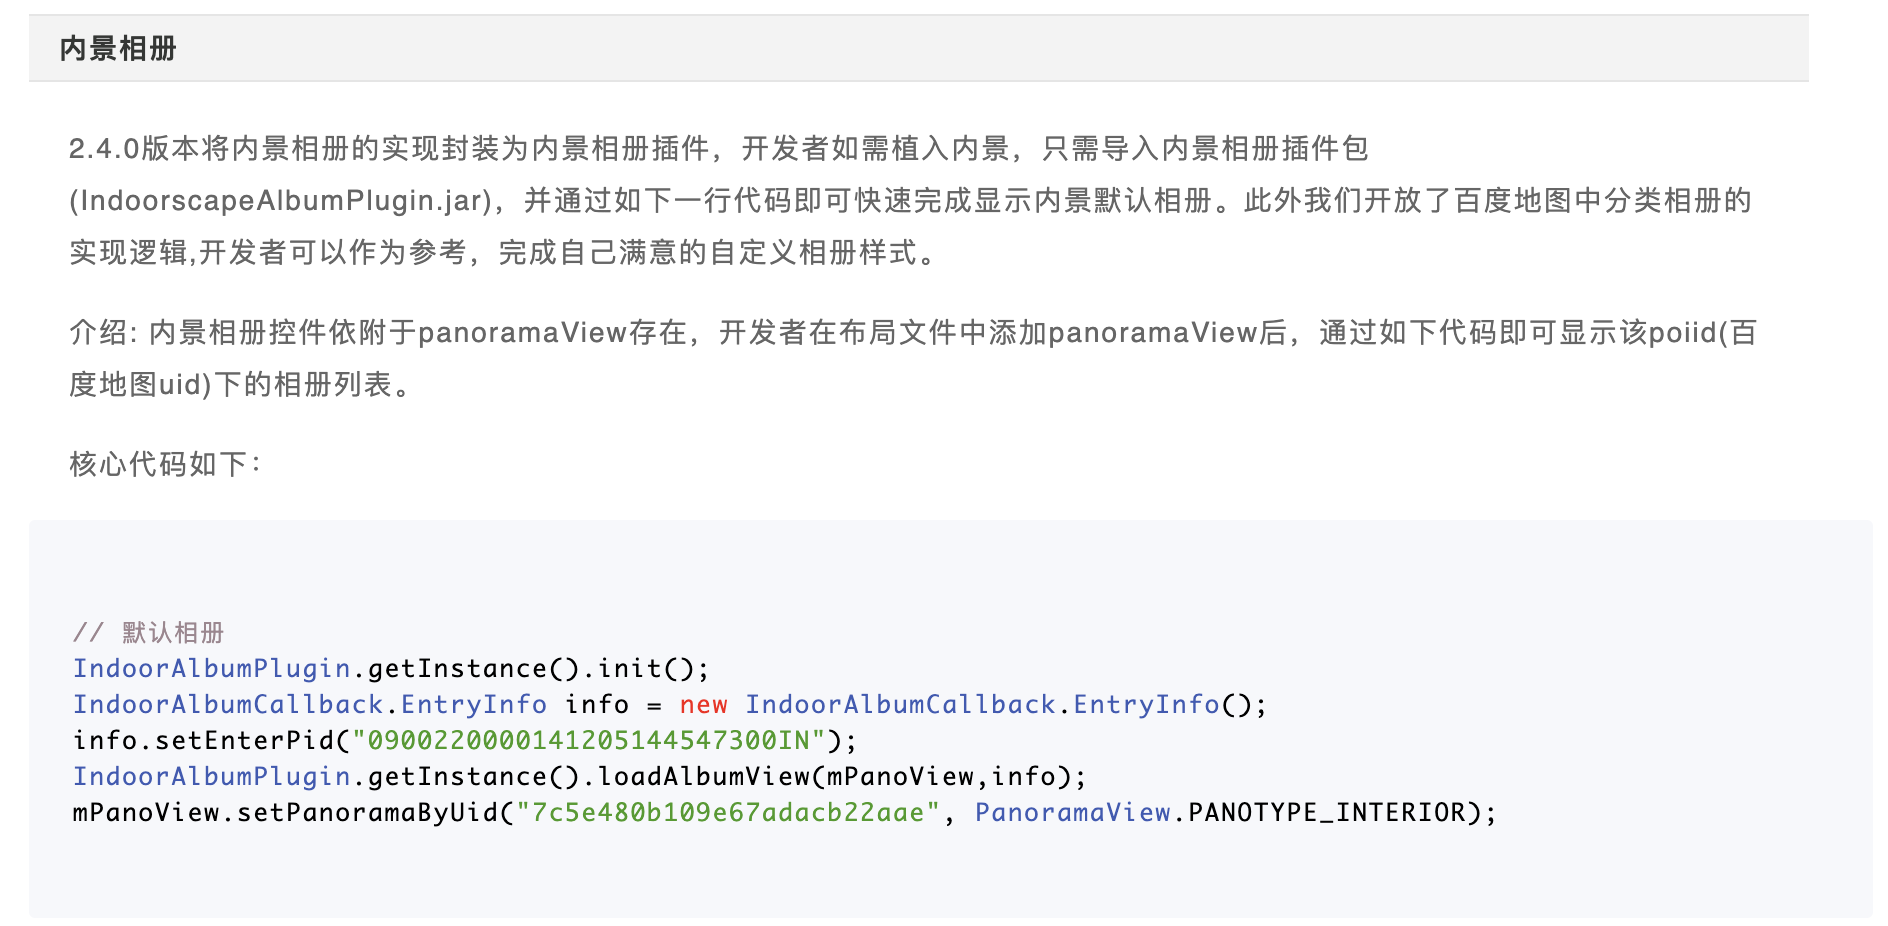This screenshot has height=926, width=1888.
Task: Click the paragraph starting with 2.4.0版本
Action: click(x=910, y=200)
